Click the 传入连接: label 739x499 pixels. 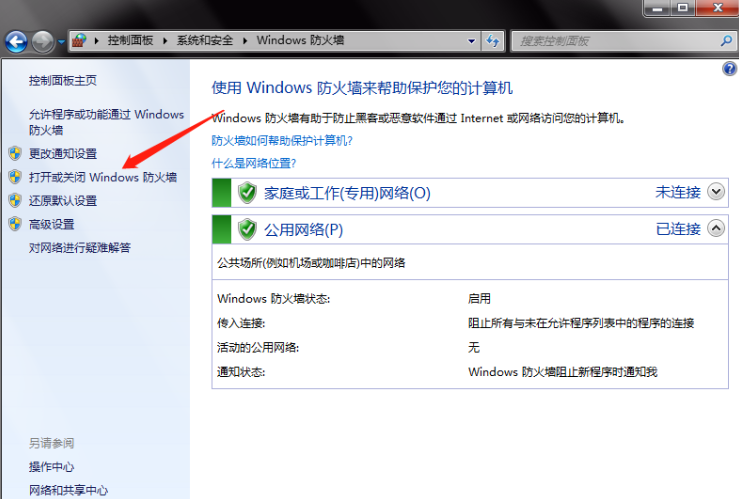[241, 323]
